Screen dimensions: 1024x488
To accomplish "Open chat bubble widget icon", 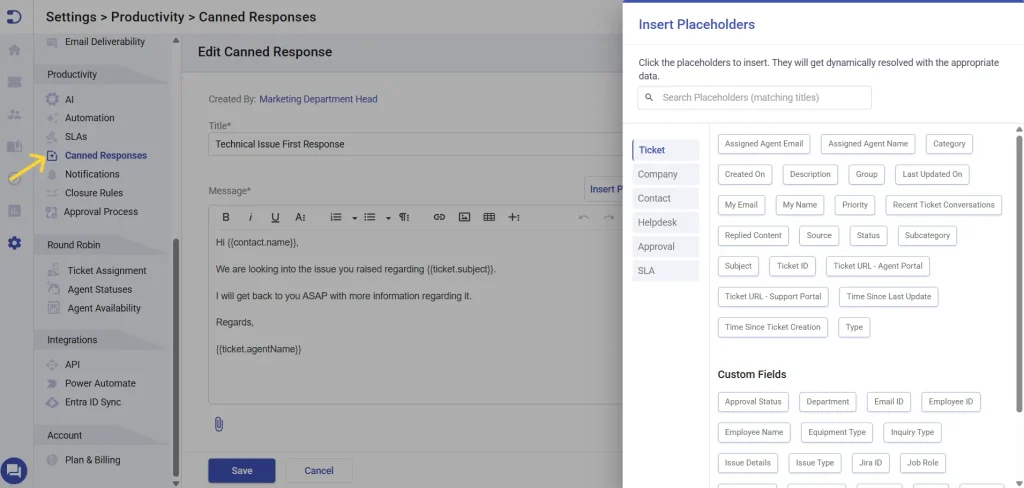I will point(14,470).
